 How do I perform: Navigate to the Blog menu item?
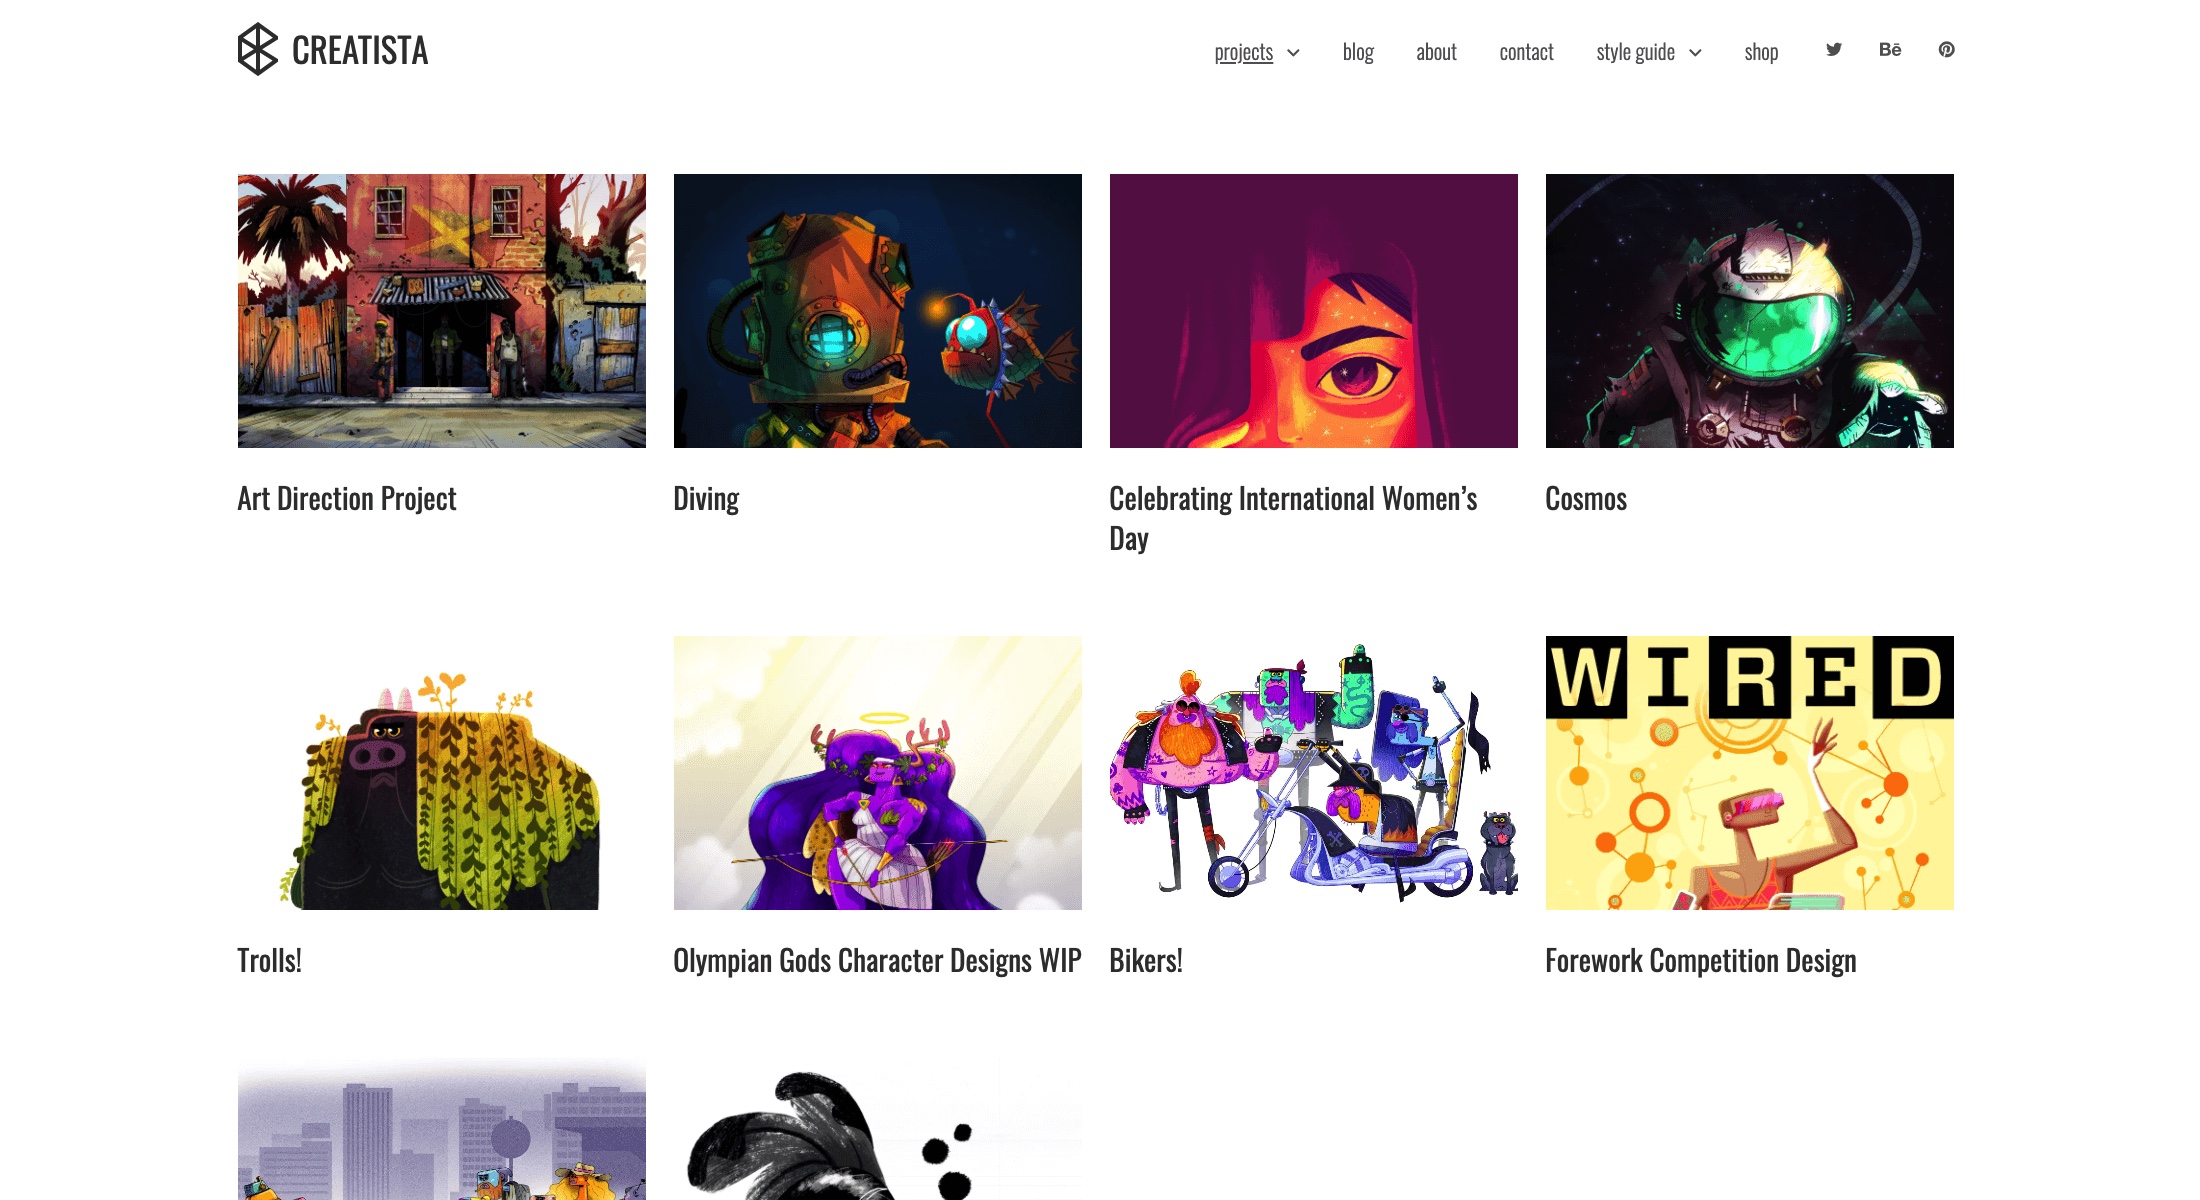coord(1355,49)
